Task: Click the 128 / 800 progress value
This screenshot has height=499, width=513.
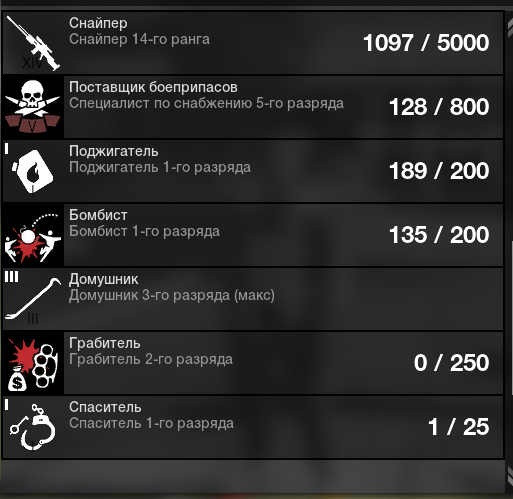Action: pos(439,107)
